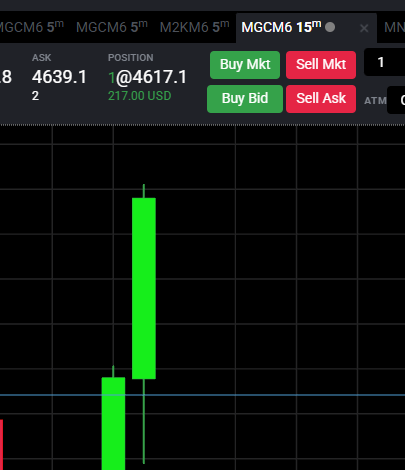
Task: Click the Buy Mkt button
Action: click(x=245, y=65)
